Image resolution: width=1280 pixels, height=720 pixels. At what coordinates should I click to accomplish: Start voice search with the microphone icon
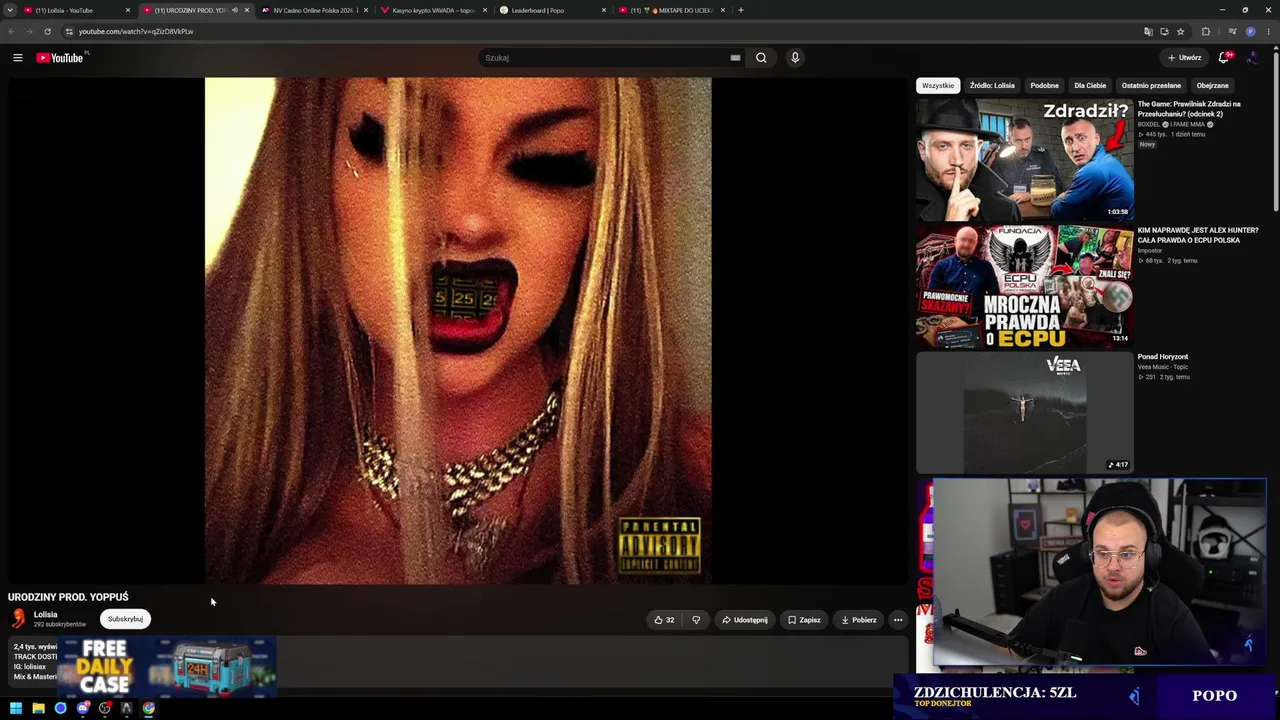coord(795,58)
